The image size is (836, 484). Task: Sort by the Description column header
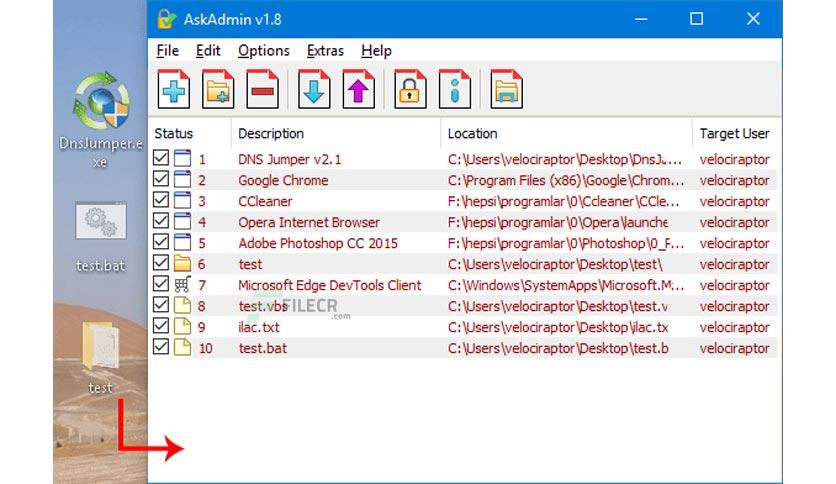tap(336, 133)
